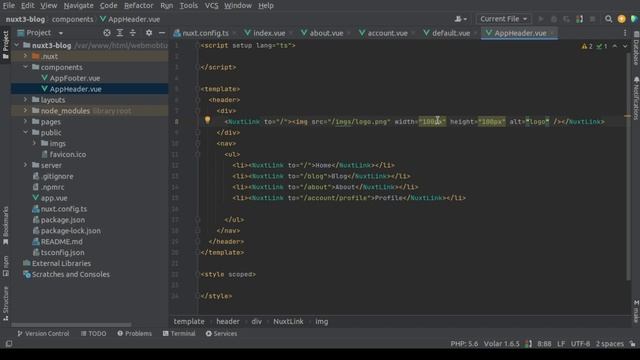Collapse the public folder
640x360 pixels.
[25, 132]
